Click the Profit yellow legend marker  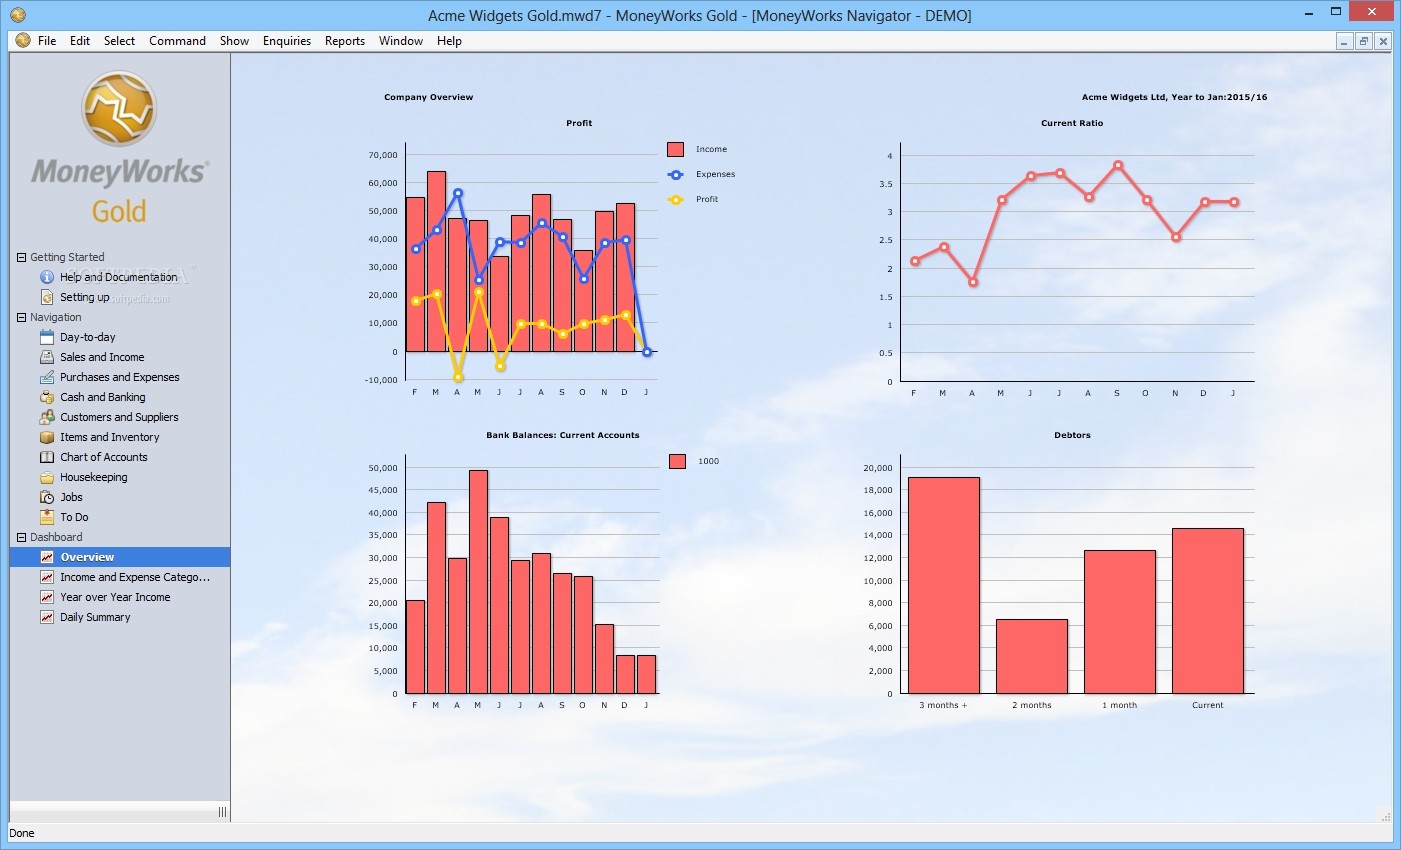pos(675,199)
